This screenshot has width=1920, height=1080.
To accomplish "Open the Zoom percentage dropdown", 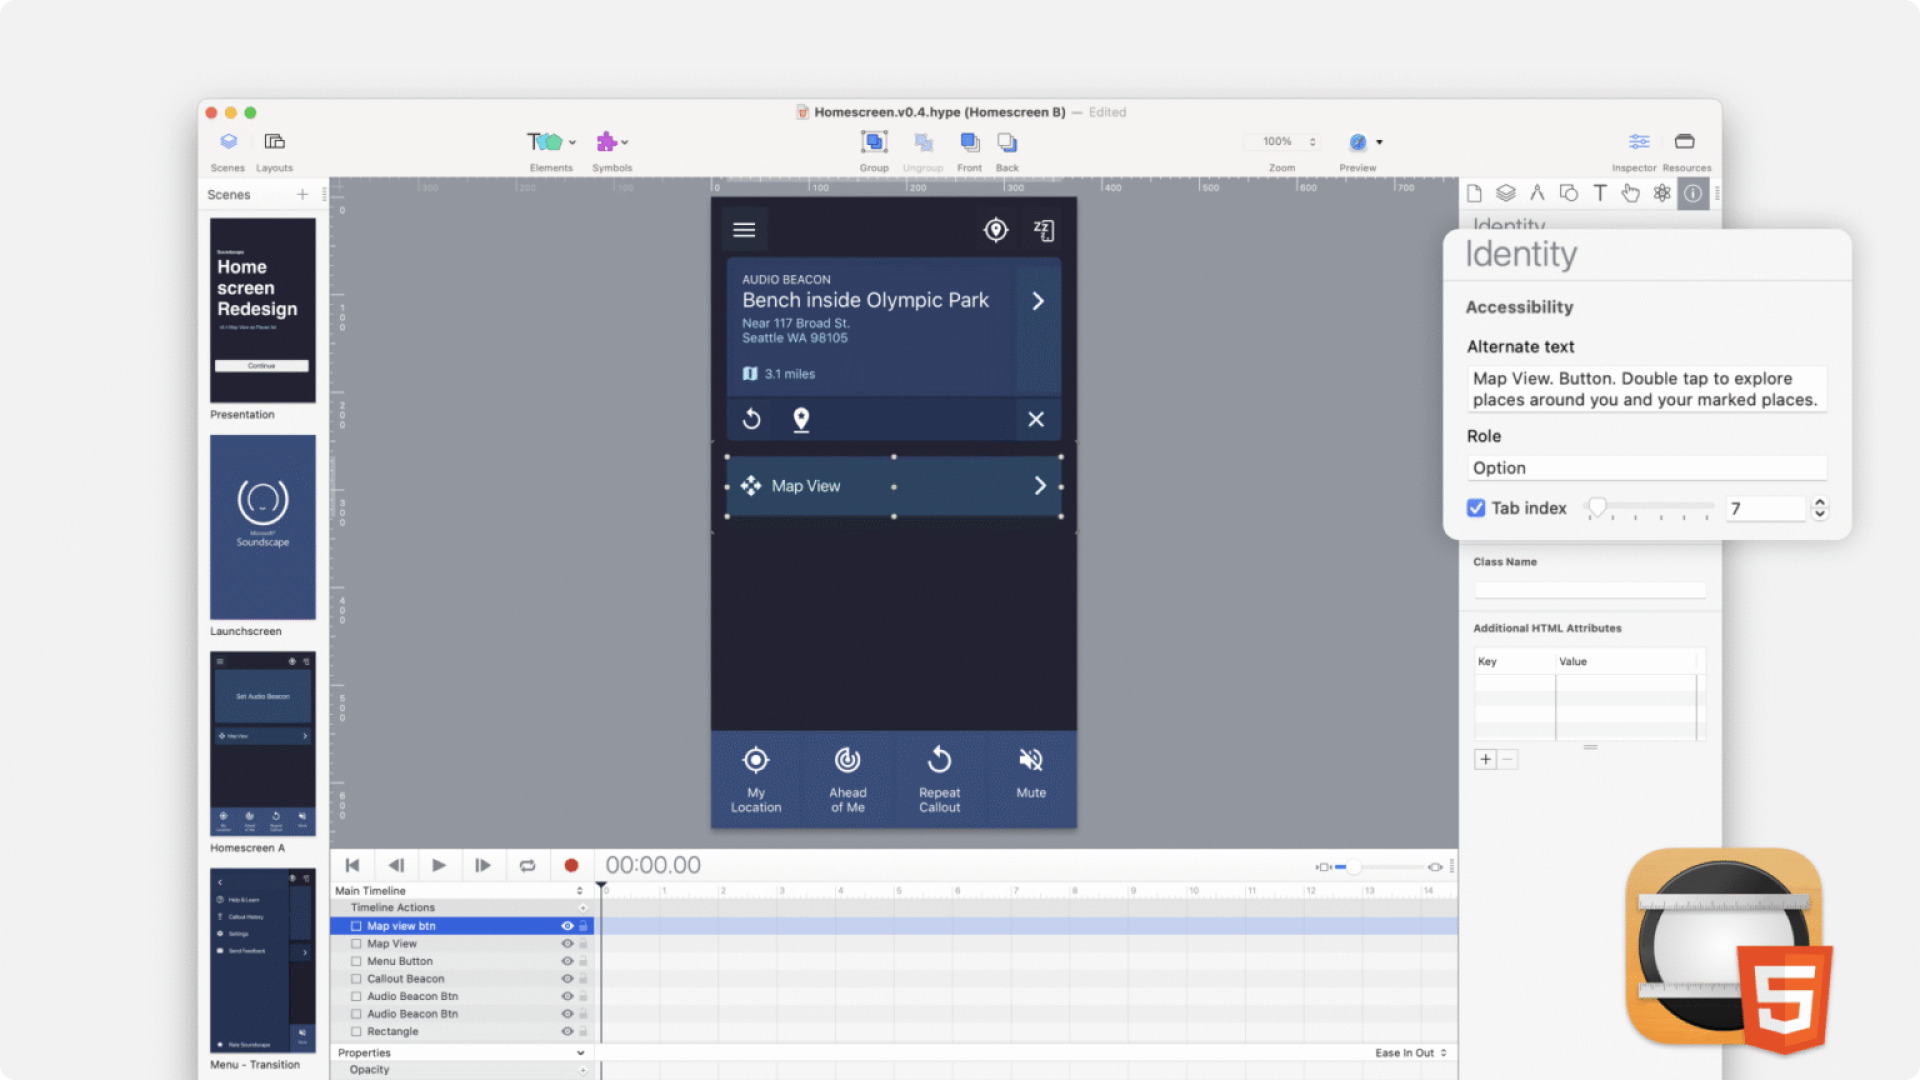I will (1283, 142).
